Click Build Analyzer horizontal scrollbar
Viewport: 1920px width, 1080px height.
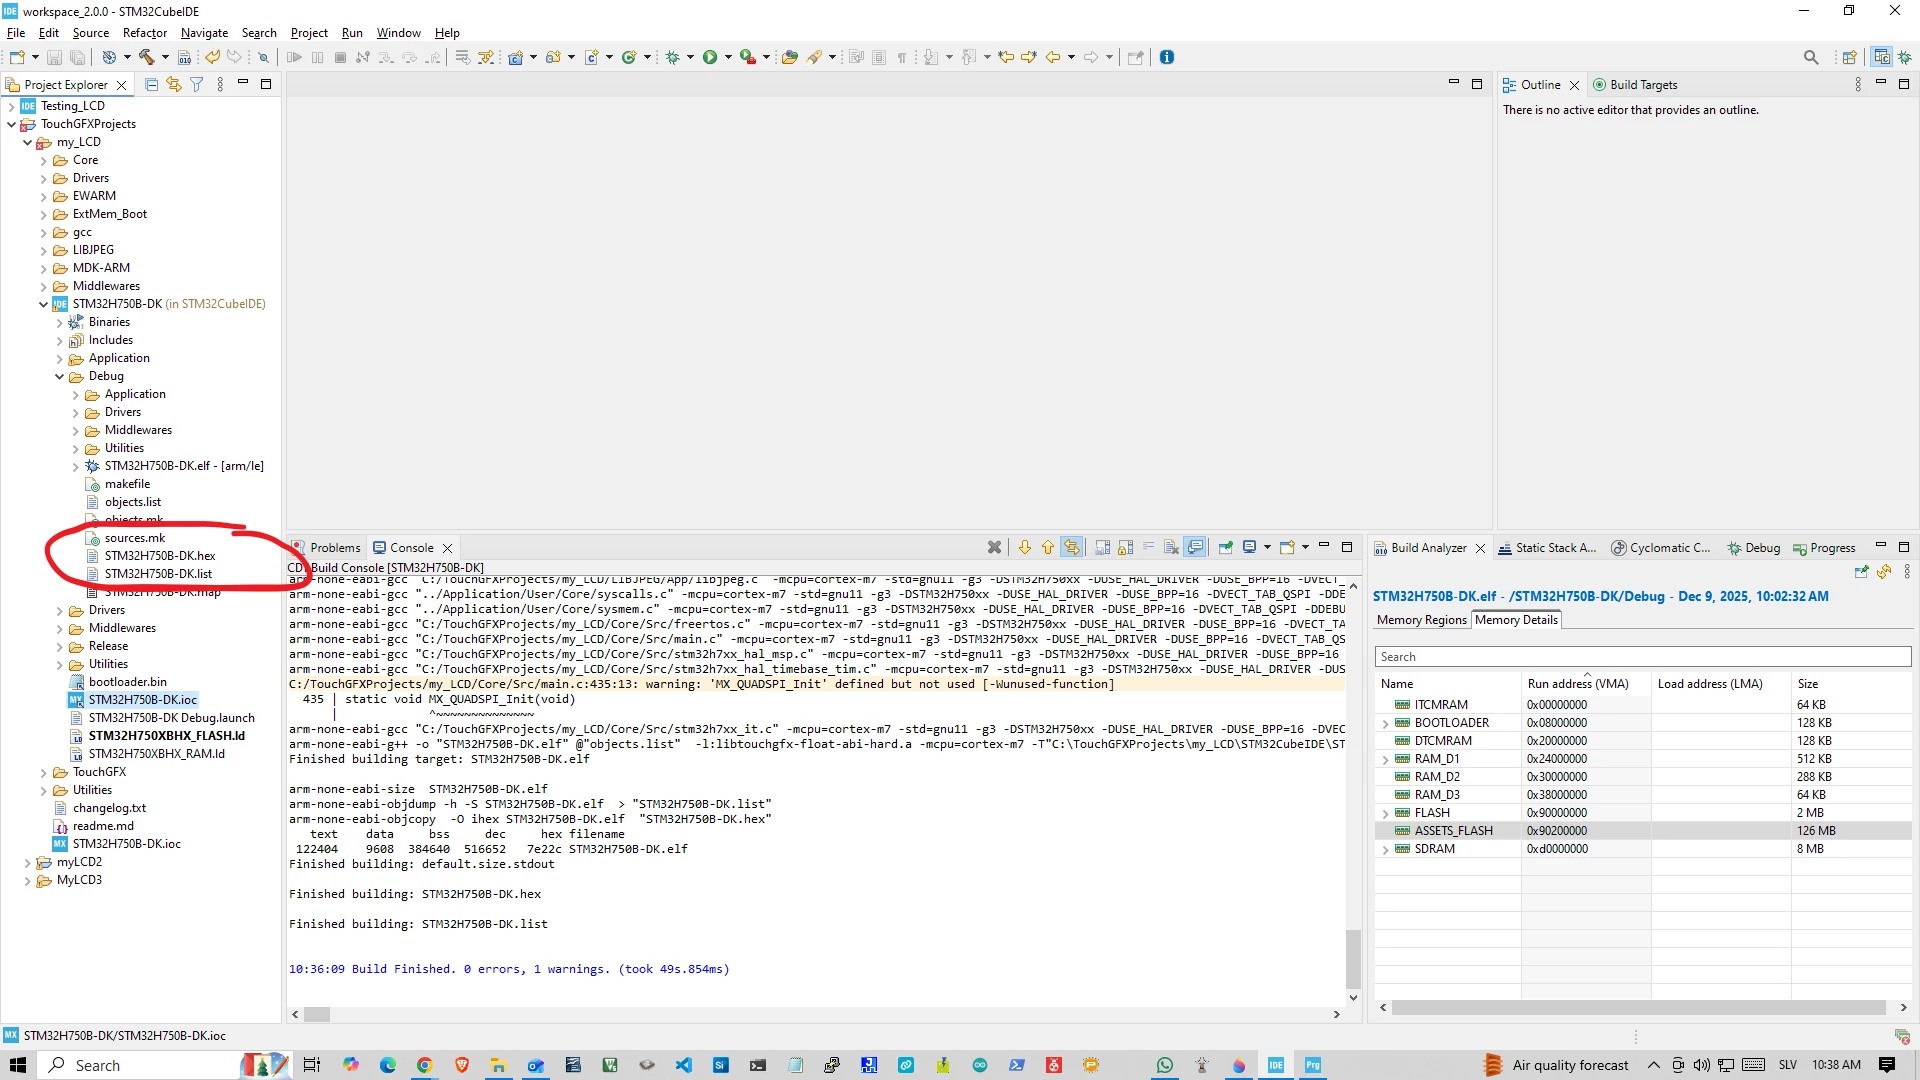point(1638,1008)
